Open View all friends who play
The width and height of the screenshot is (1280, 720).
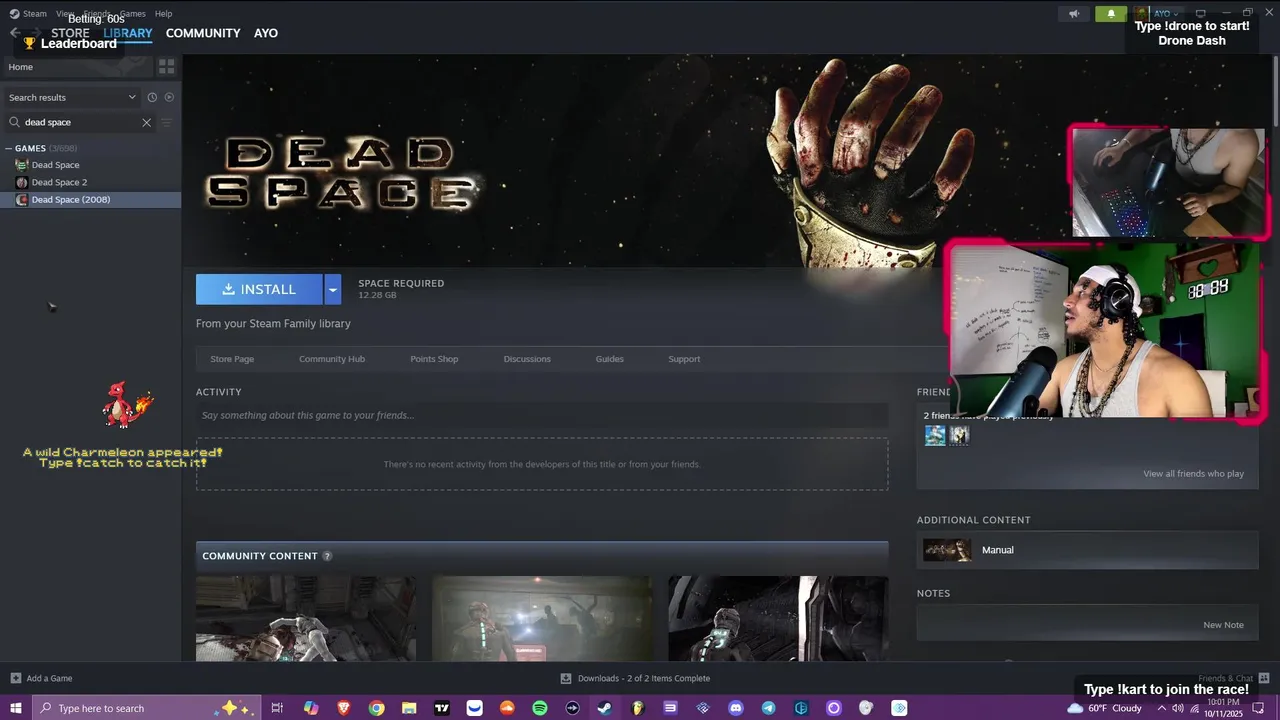(1193, 473)
